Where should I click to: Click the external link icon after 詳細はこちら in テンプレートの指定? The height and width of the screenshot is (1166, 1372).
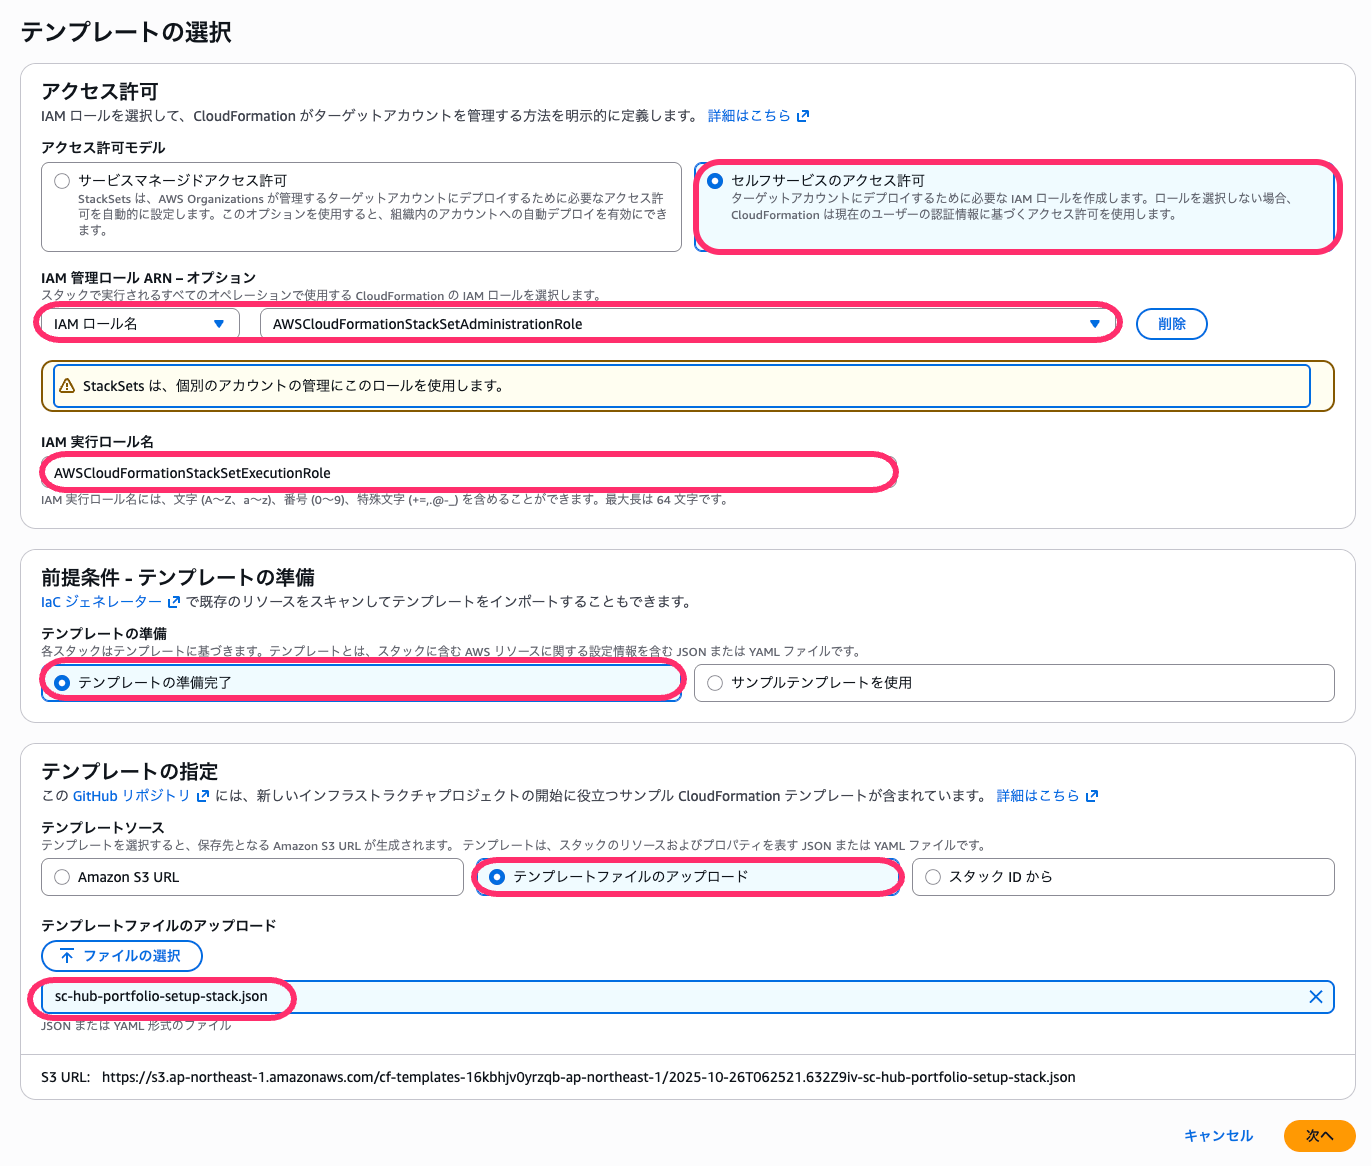point(1092,795)
